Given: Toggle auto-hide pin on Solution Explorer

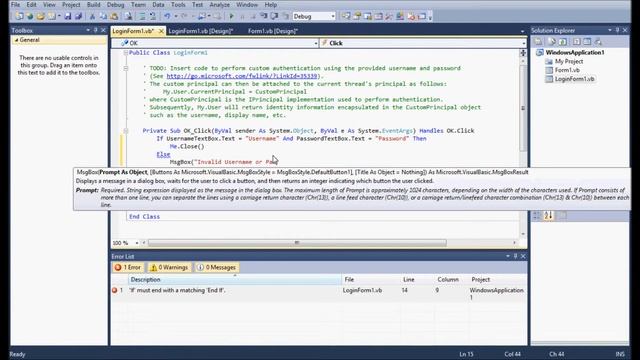Looking at the screenshot, I should pyautogui.click(x=617, y=30).
